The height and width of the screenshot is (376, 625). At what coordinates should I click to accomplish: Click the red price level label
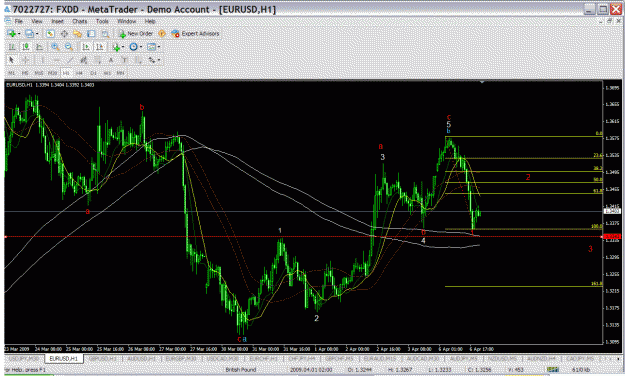click(612, 236)
